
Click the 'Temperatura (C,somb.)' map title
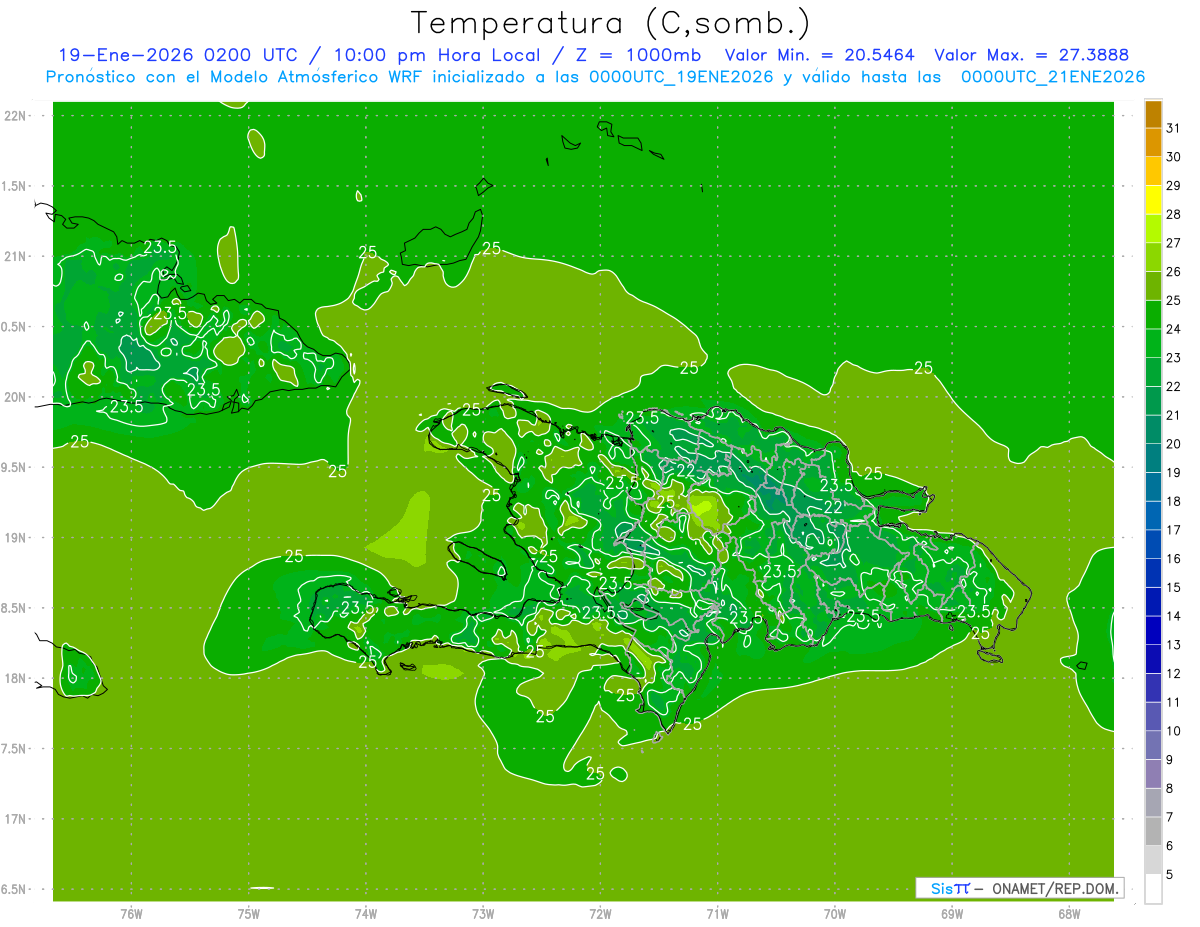tap(610, 23)
